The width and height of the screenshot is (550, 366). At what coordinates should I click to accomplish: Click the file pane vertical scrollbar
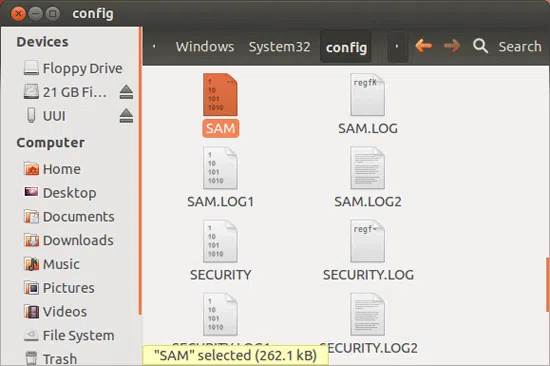point(548,285)
